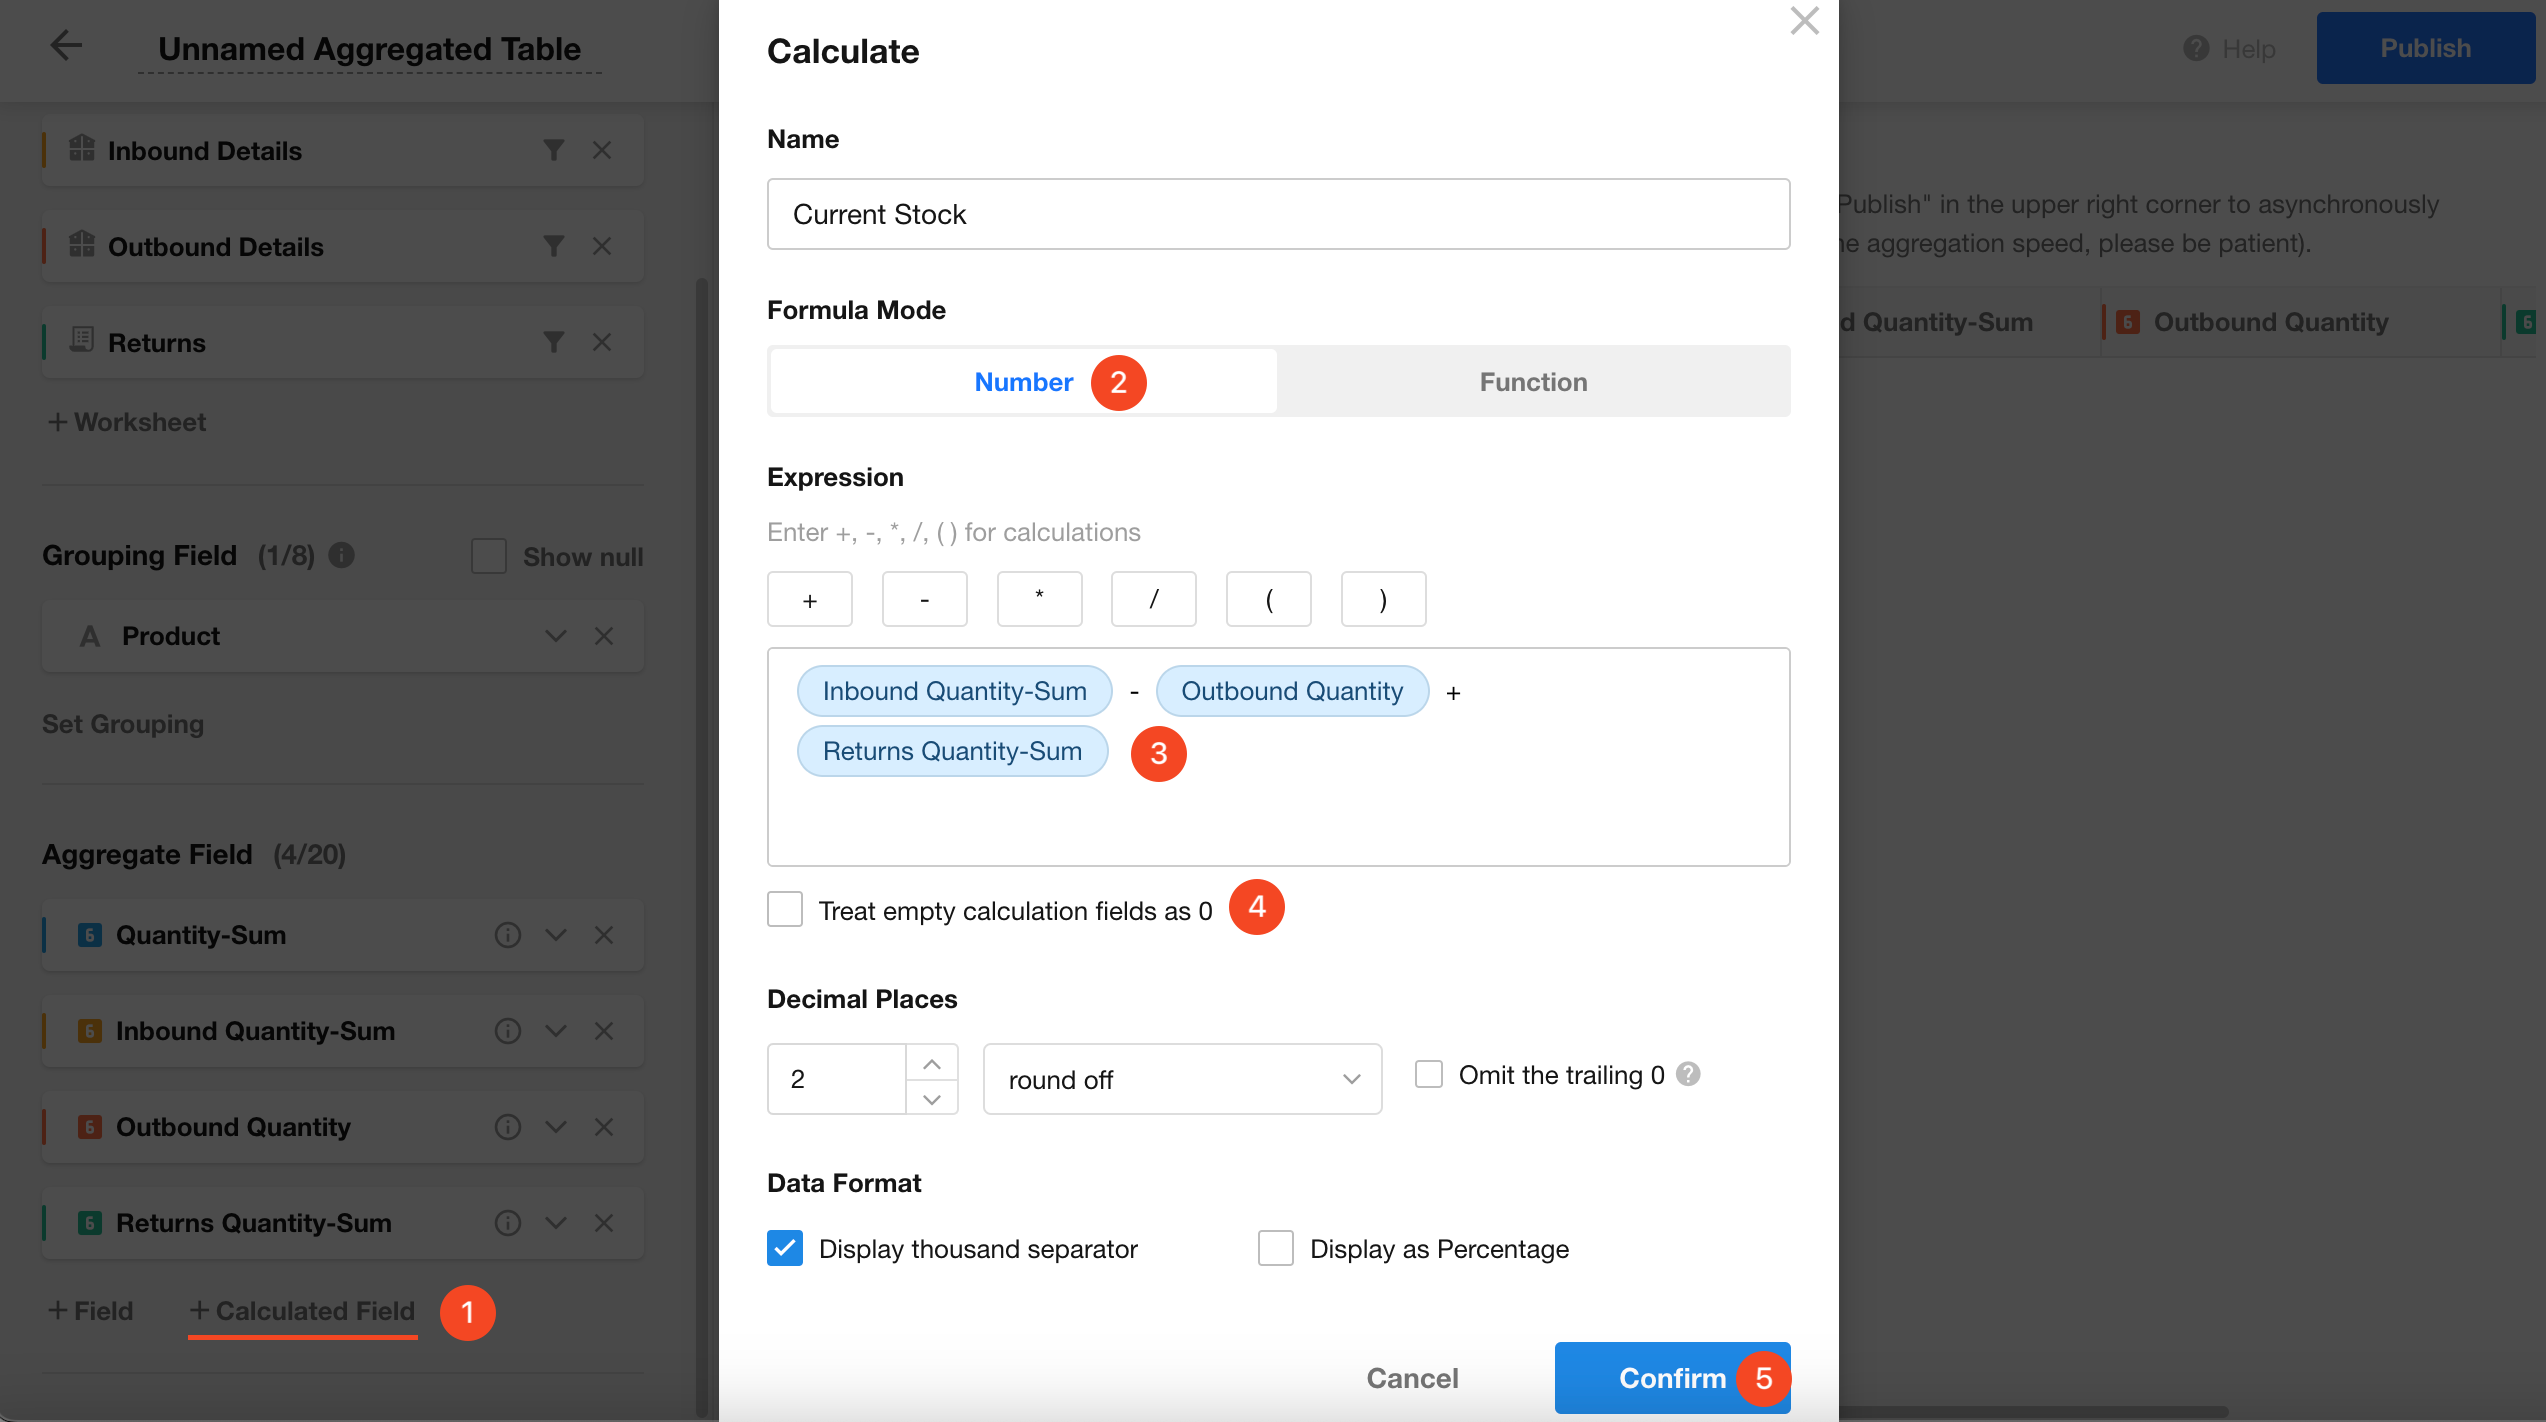Click help icon beside Omit the trailing 0
The height and width of the screenshot is (1422, 2546).
pos(1688,1074)
